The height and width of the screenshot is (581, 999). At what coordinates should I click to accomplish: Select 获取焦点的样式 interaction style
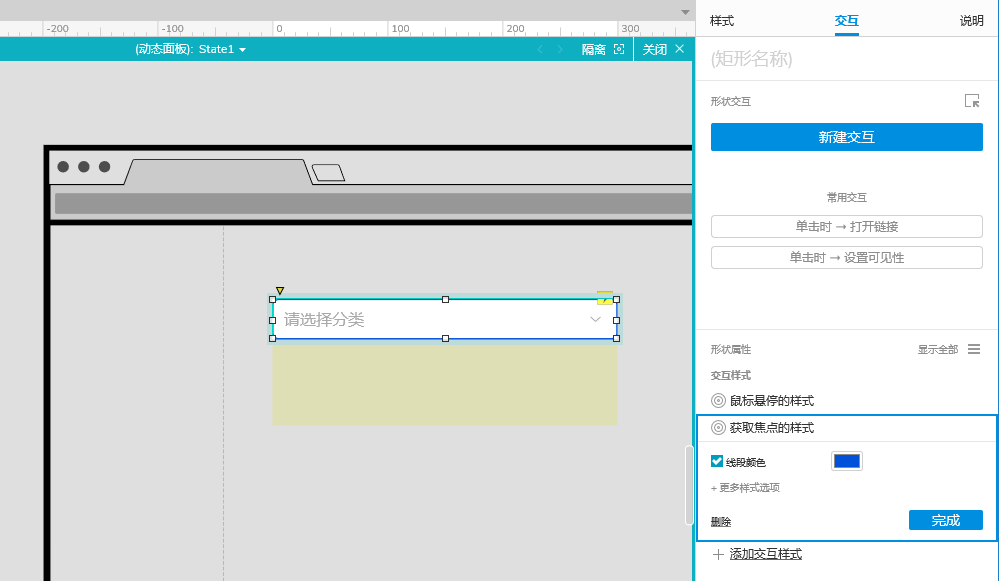click(763, 427)
